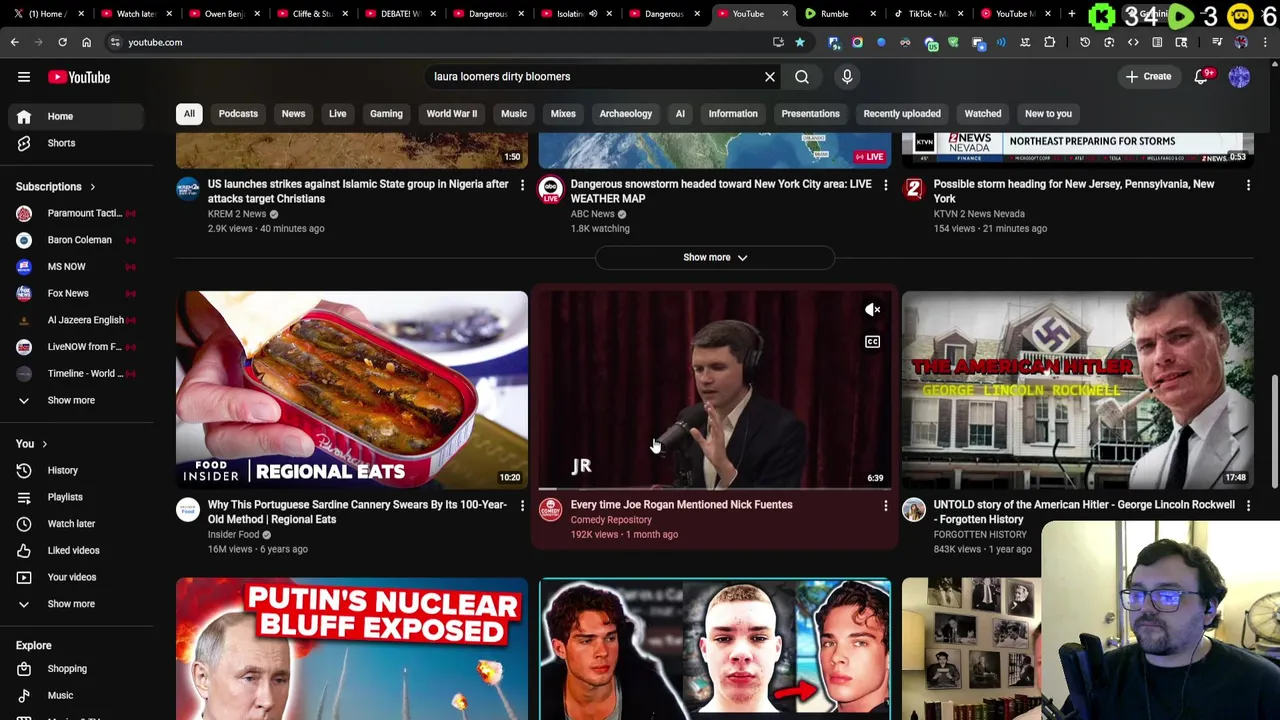Open Shorts in the sidebar

pyautogui.click(x=77, y=143)
